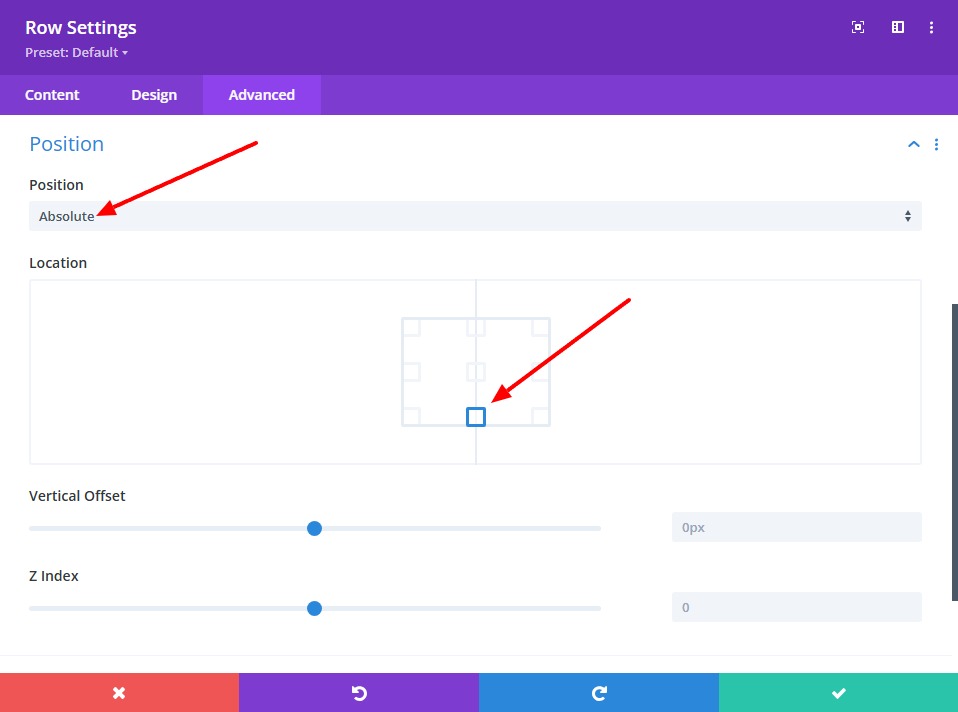
Task: Open Position section options menu
Action: click(x=936, y=145)
